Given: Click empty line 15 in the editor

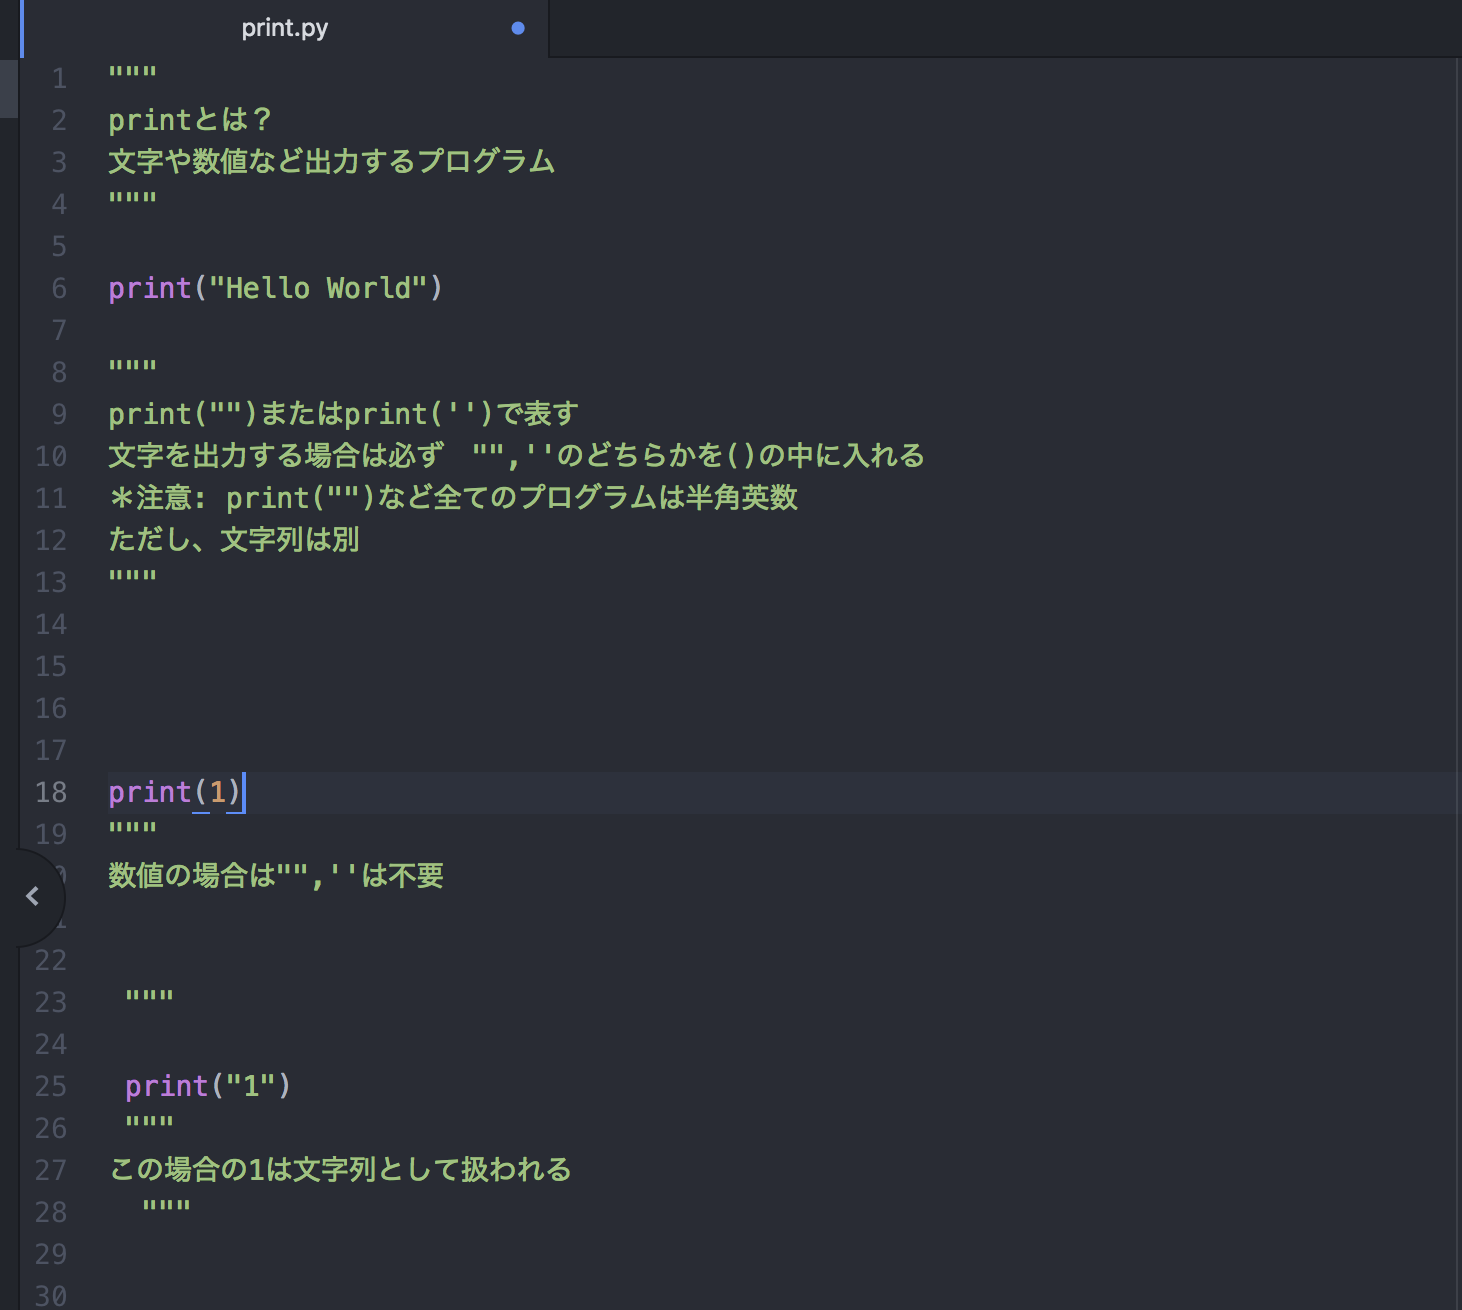Looking at the screenshot, I should tap(600, 667).
